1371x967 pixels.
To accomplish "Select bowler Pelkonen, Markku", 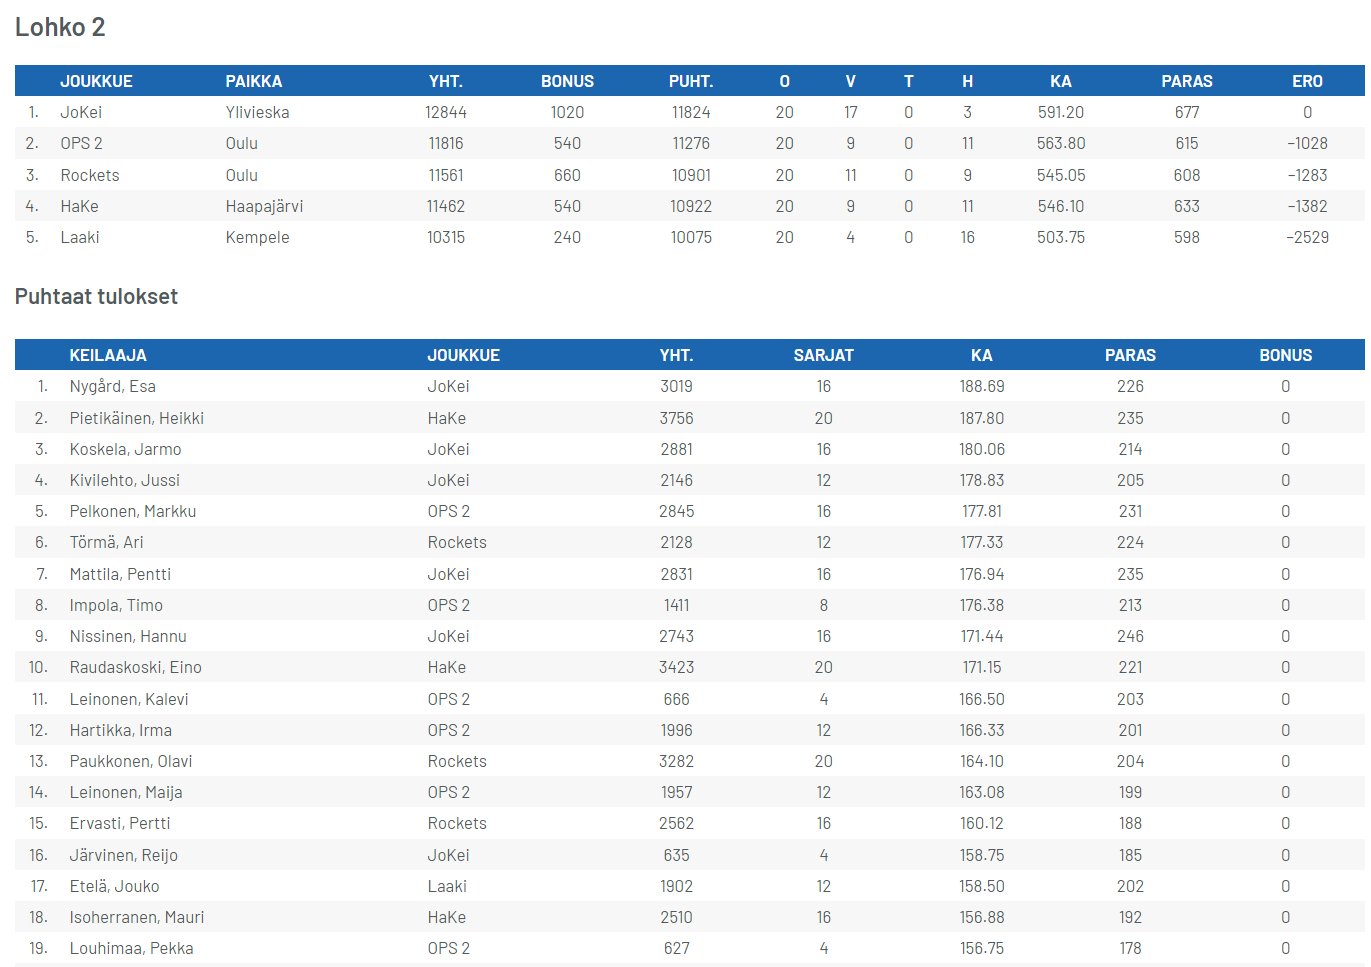I will pyautogui.click(x=133, y=511).
